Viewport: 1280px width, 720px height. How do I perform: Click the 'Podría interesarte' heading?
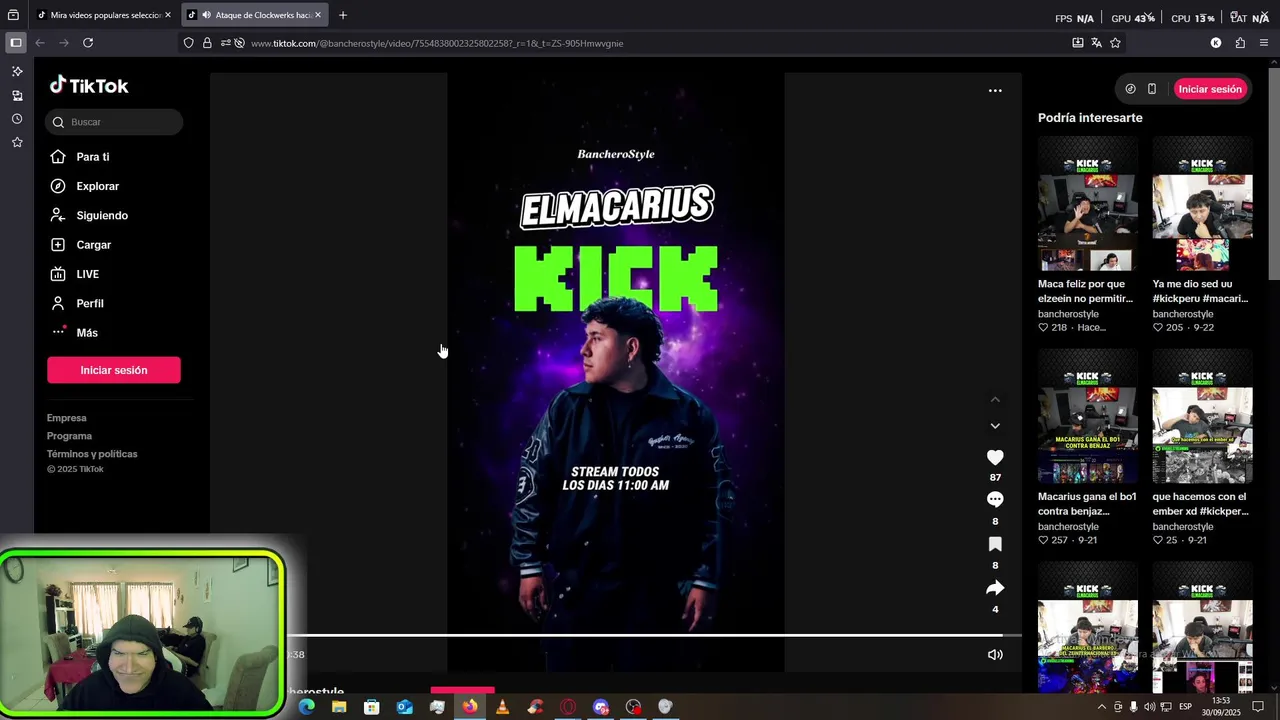[1090, 118]
